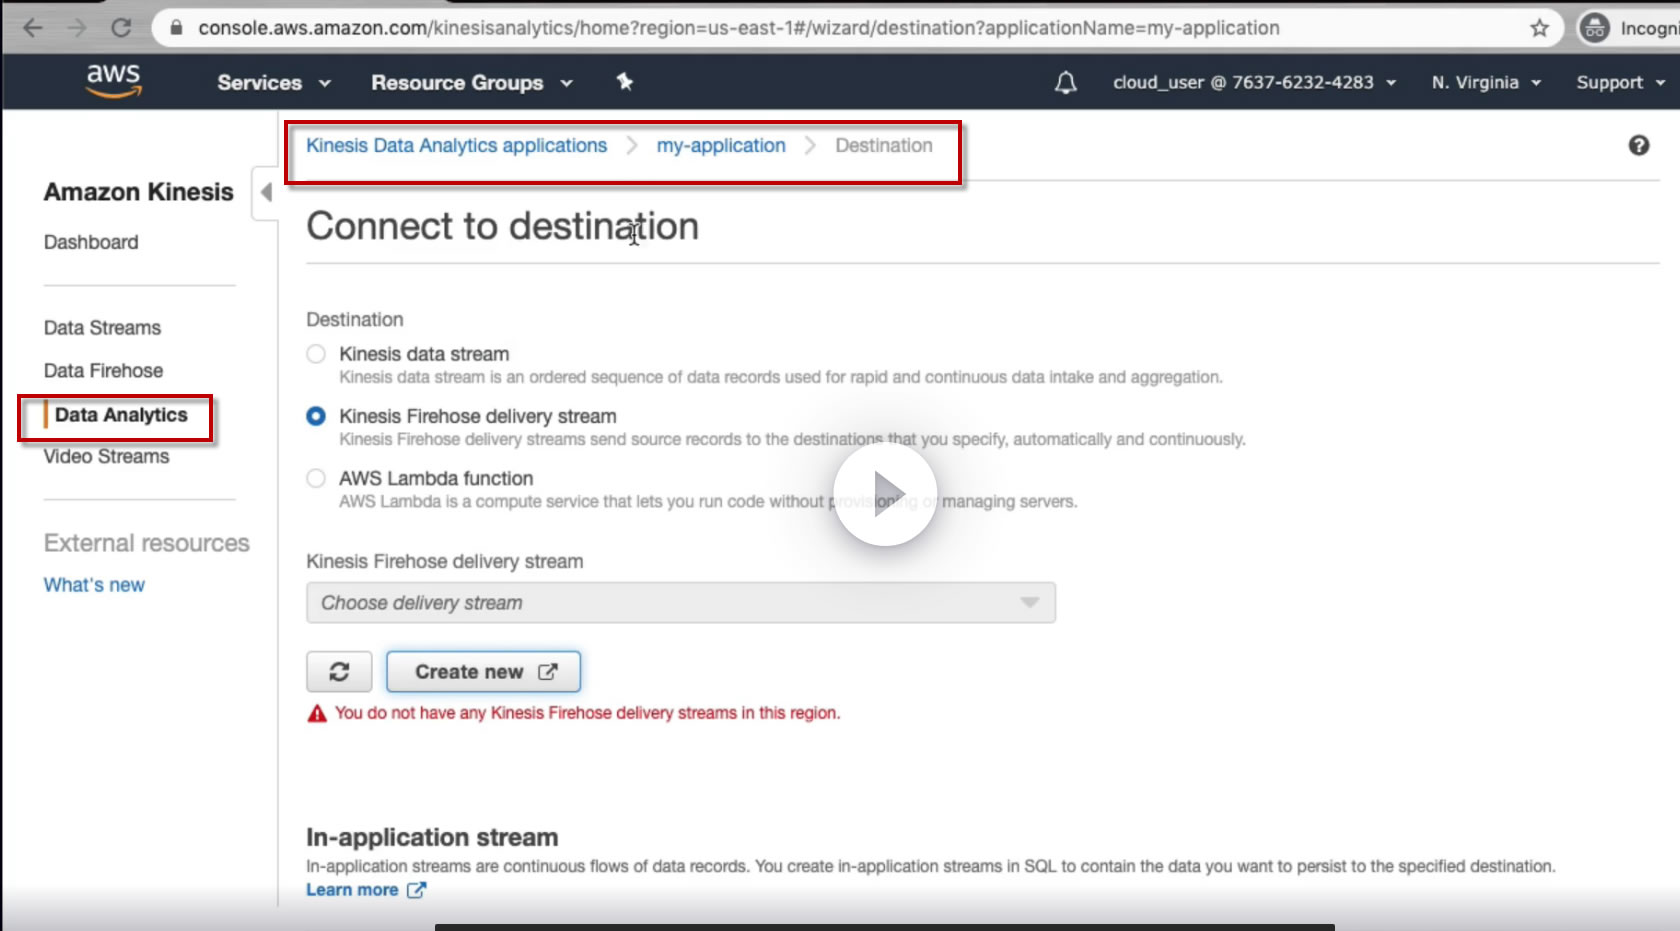Expand the Services menu
The width and height of the screenshot is (1680, 931).
click(x=274, y=83)
